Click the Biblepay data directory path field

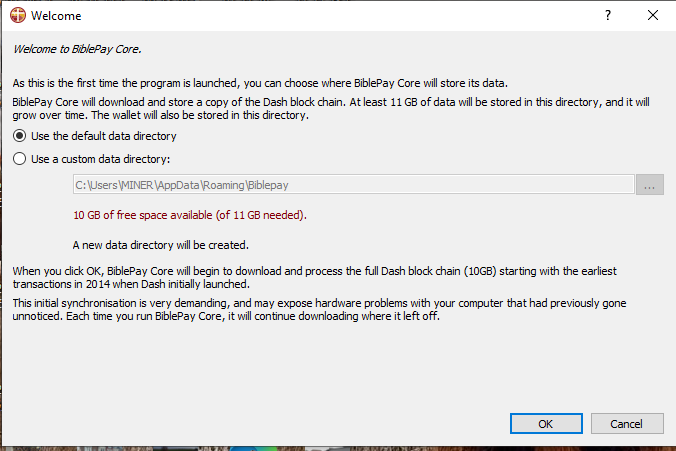pyautogui.click(x=354, y=185)
